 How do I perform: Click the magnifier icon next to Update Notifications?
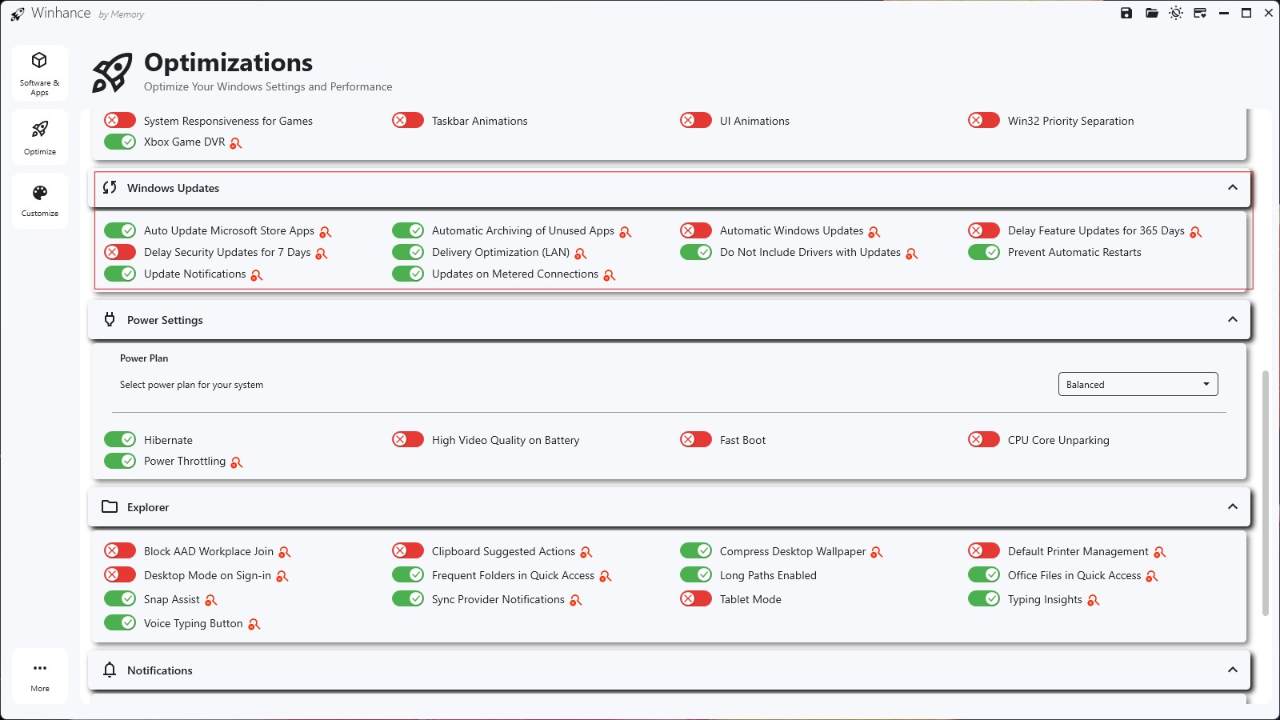(256, 275)
